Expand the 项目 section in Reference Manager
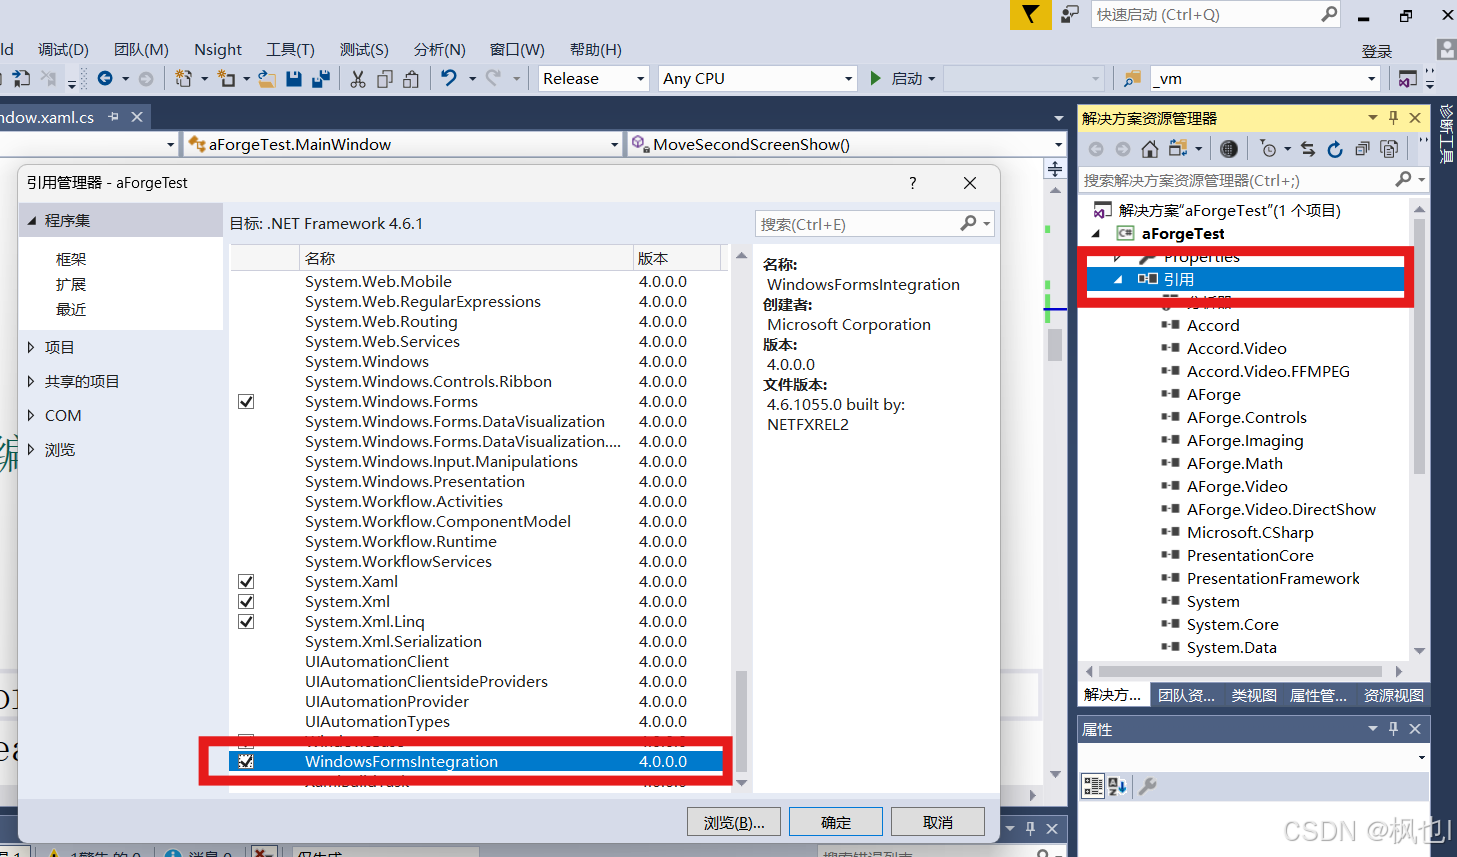Image resolution: width=1457 pixels, height=857 pixels. [31, 348]
